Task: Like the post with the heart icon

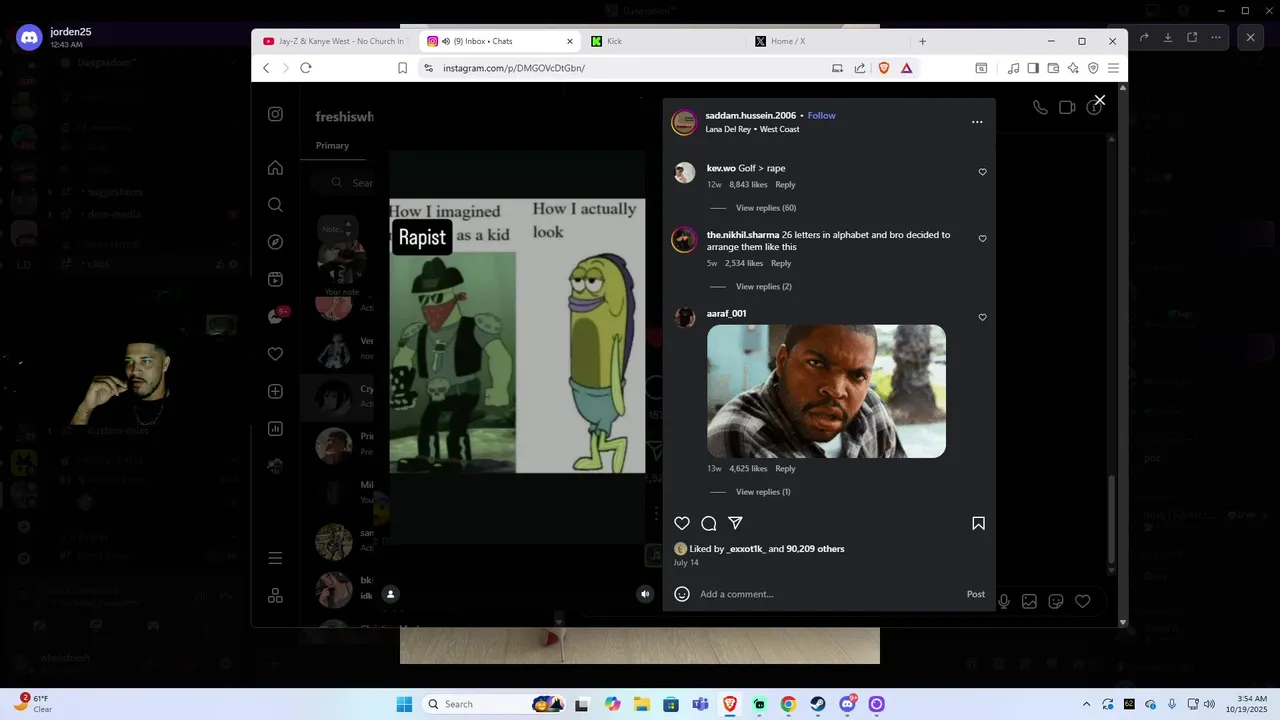Action: click(682, 523)
